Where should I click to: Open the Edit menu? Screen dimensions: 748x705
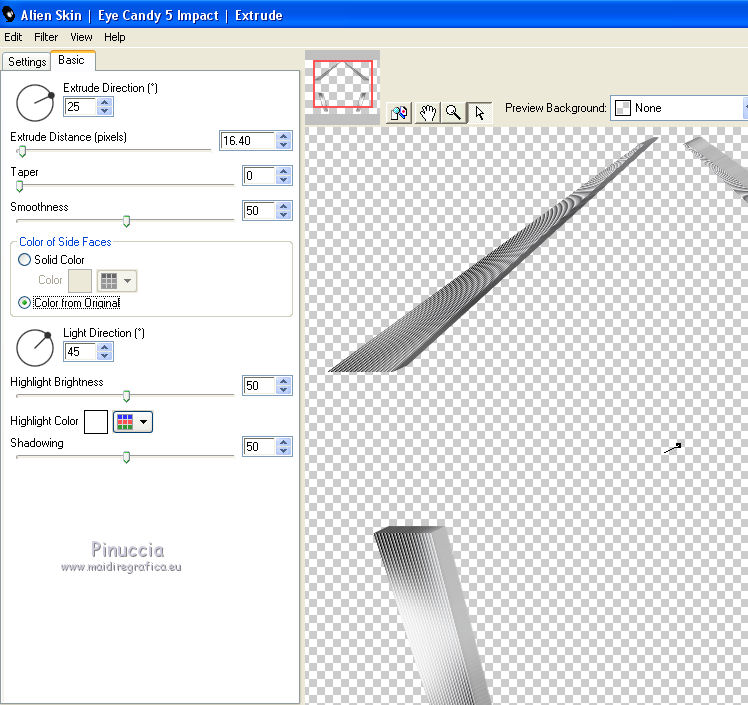13,37
